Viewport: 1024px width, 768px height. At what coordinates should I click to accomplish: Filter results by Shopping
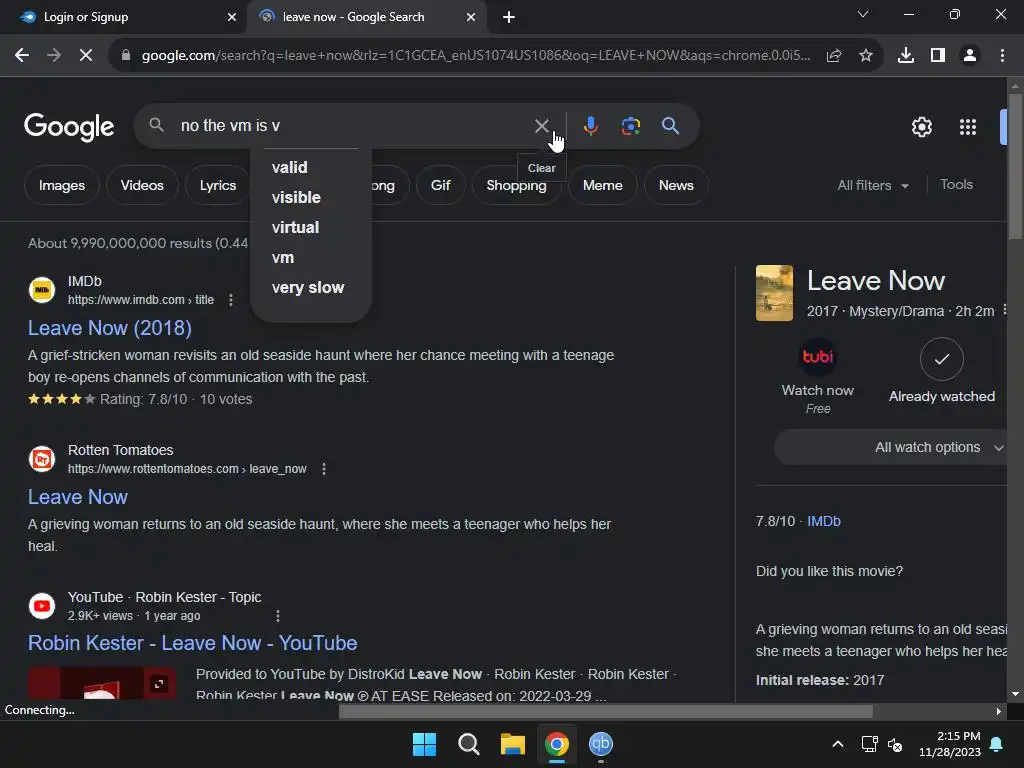tap(516, 185)
